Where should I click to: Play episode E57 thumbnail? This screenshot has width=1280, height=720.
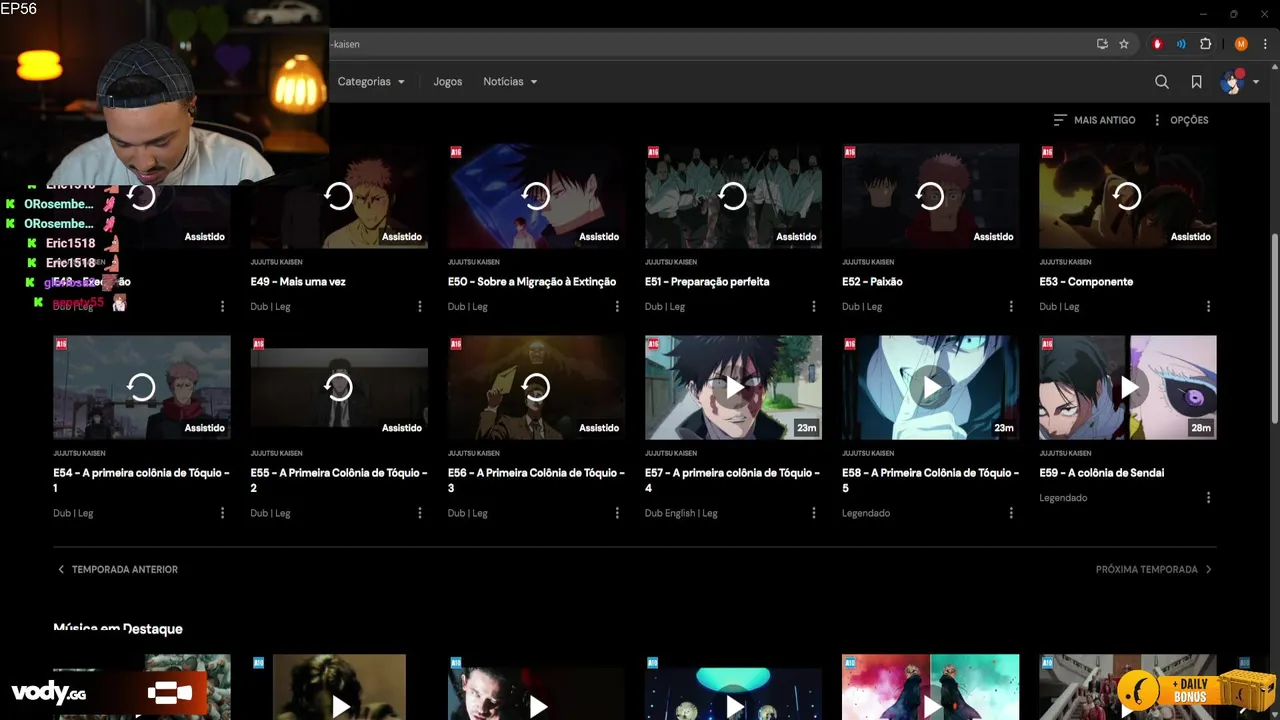tap(733, 387)
